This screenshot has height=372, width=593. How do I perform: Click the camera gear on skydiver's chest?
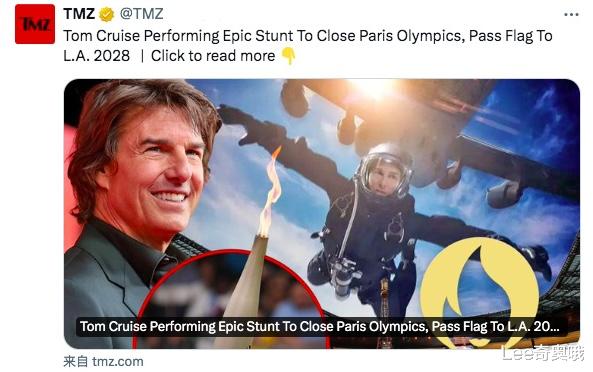pyautogui.click(x=342, y=272)
